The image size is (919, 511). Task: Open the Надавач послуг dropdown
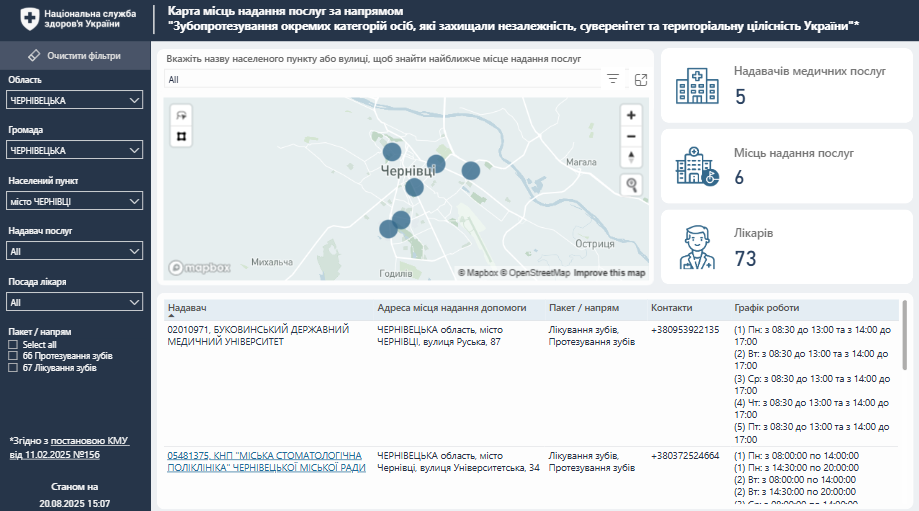[x=74, y=251]
